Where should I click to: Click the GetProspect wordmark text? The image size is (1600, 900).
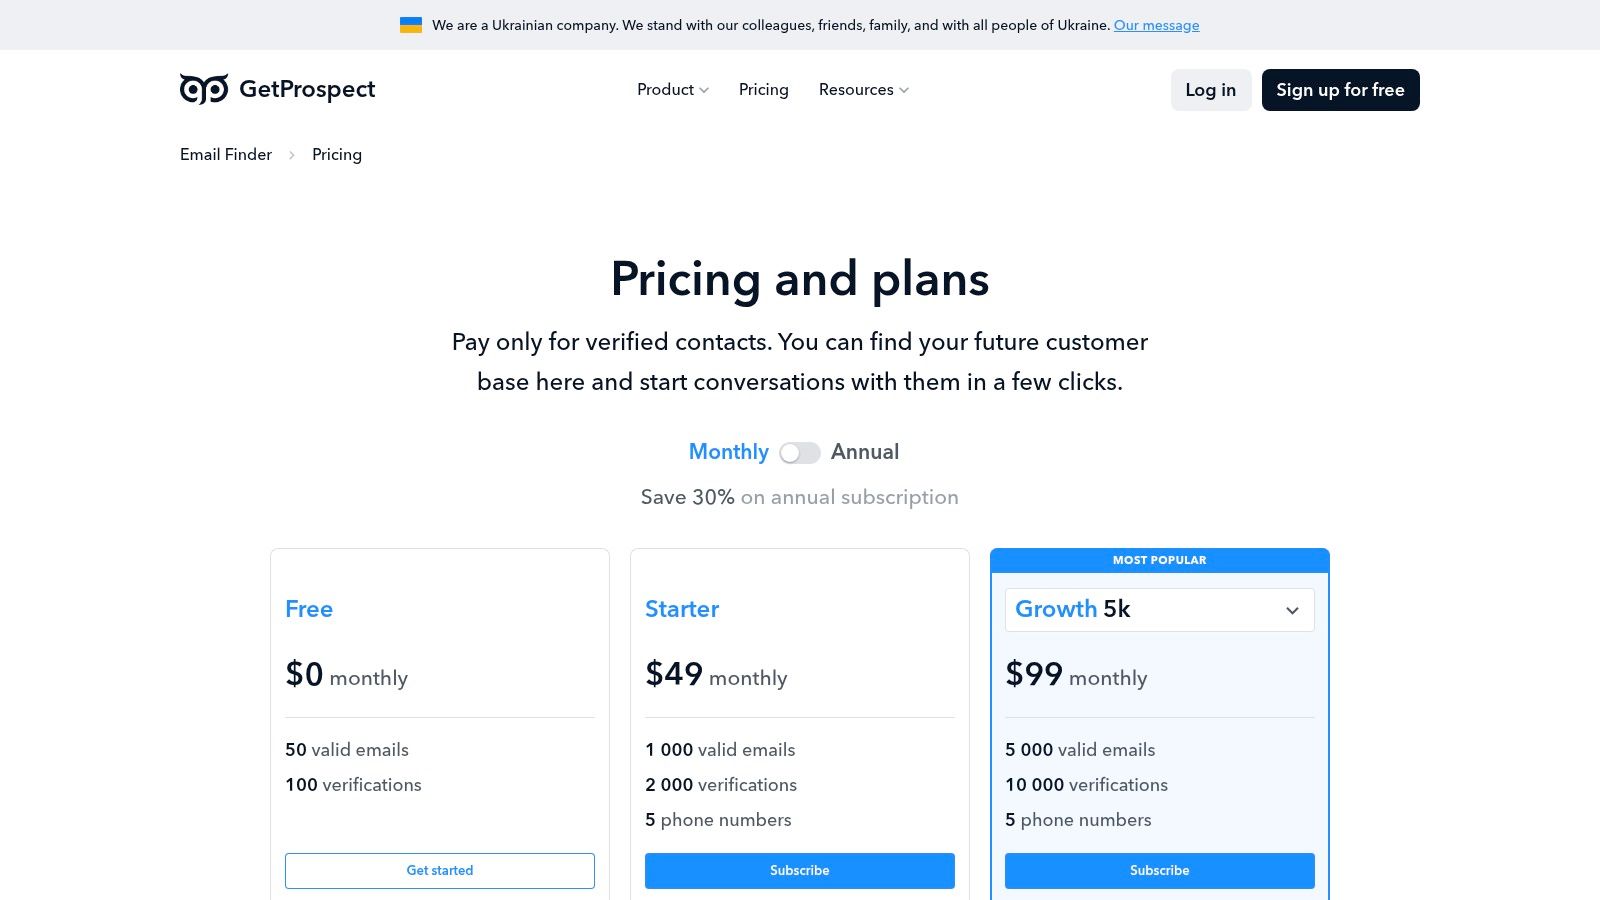(x=305, y=89)
